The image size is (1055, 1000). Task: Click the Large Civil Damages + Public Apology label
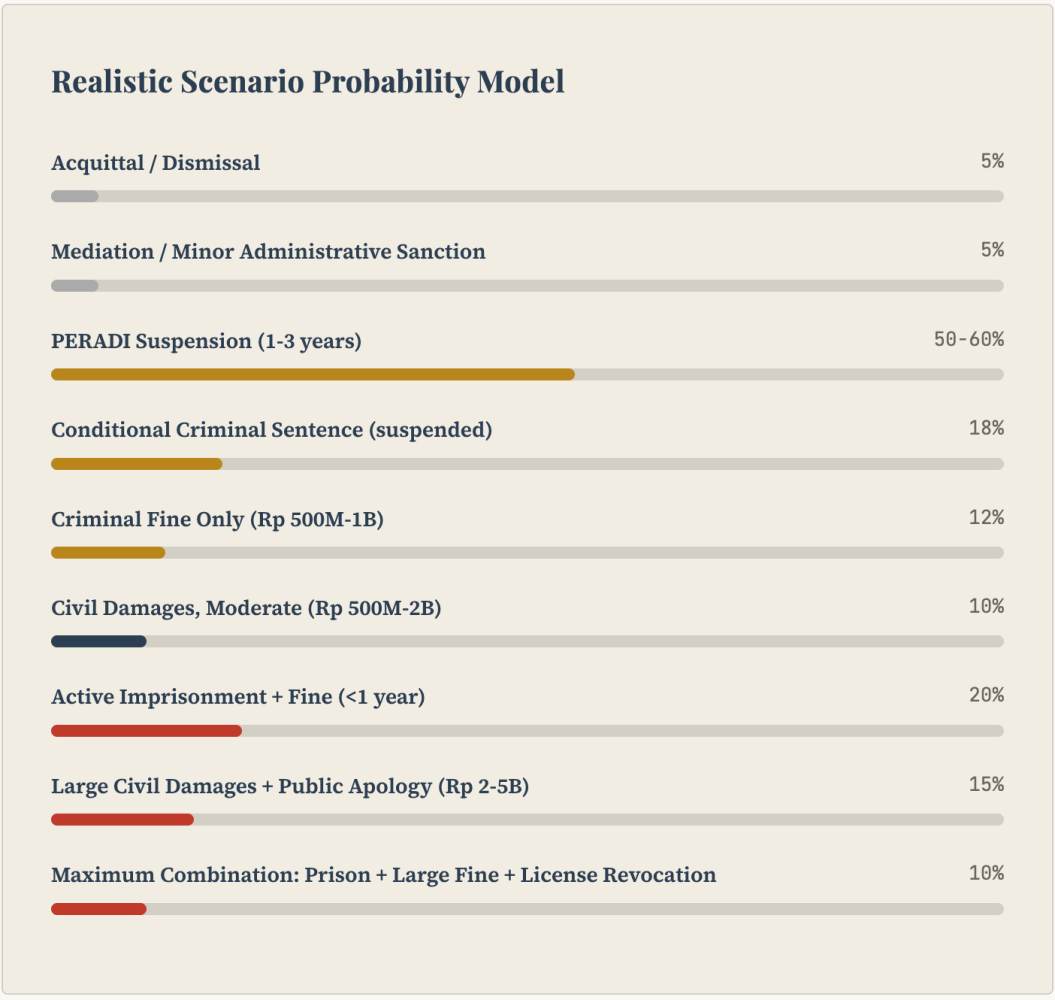(290, 786)
